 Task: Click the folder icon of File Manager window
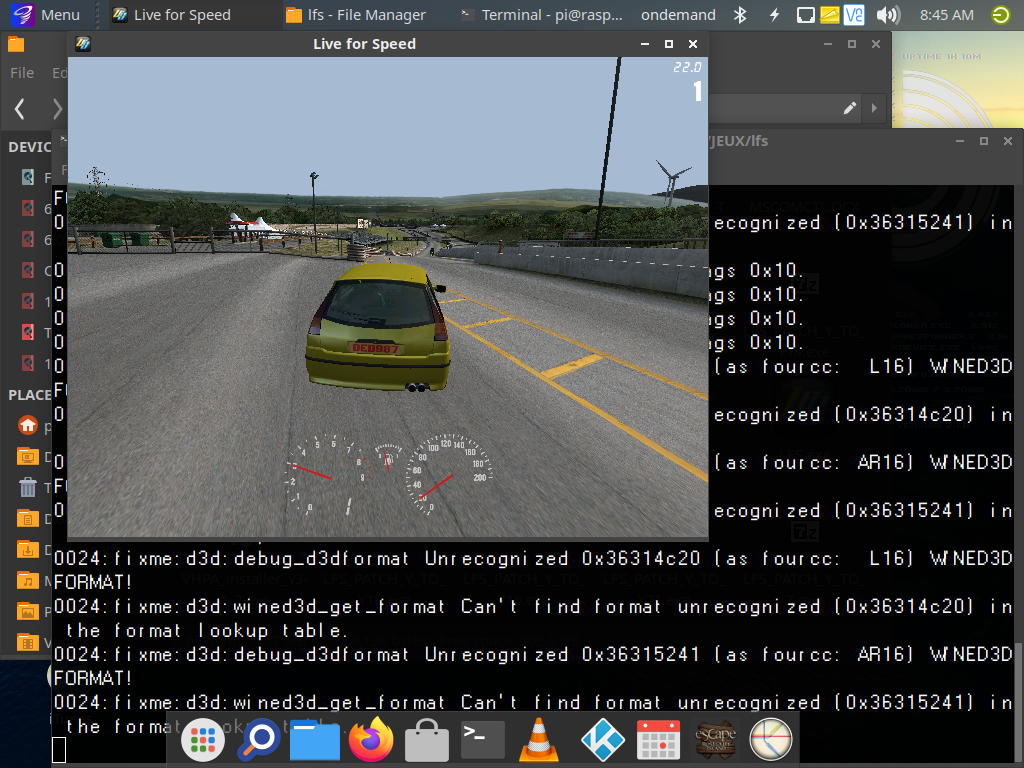pos(16,44)
